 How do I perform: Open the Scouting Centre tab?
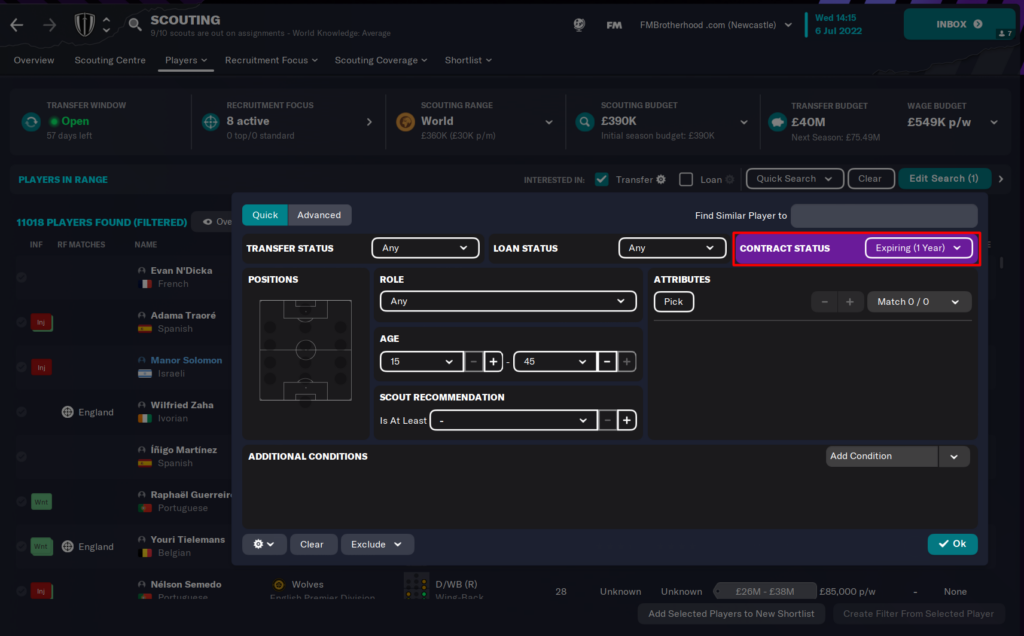[110, 60]
